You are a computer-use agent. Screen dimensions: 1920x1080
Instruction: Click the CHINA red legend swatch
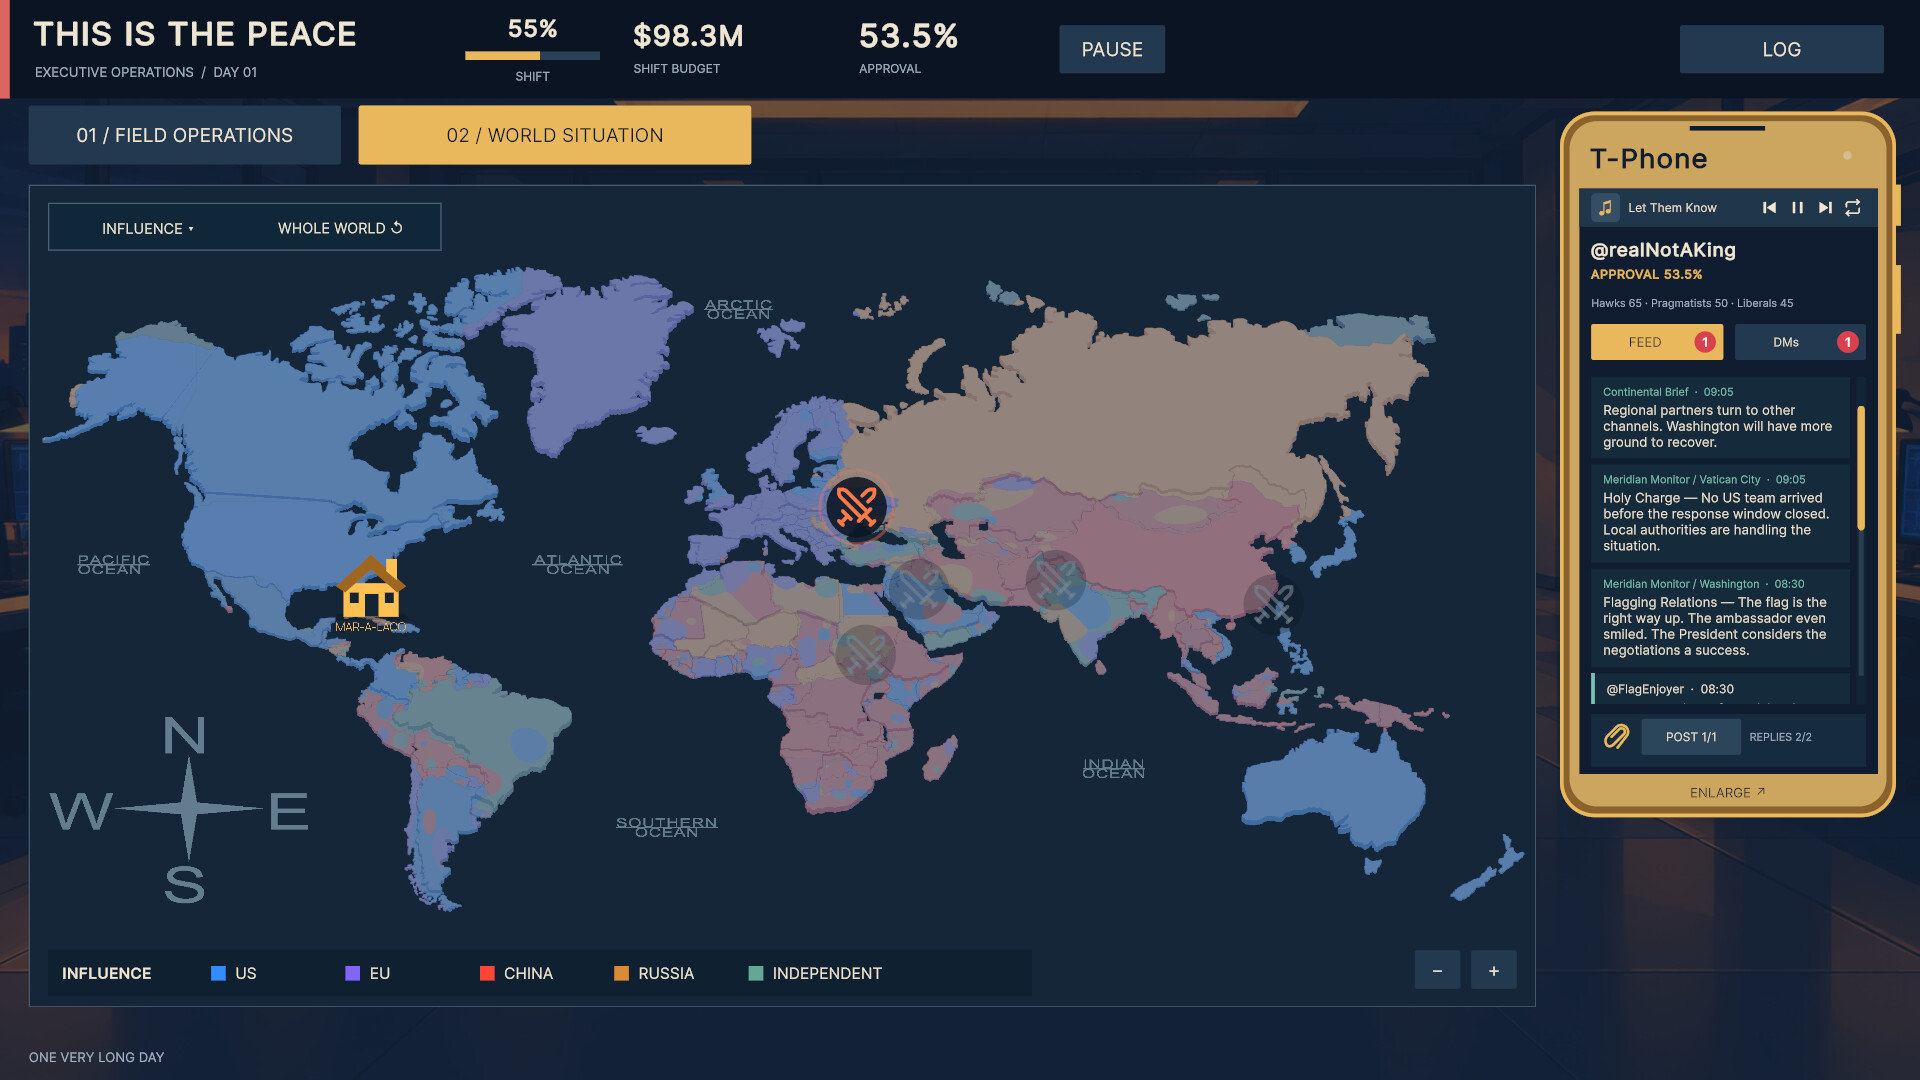[487, 973]
